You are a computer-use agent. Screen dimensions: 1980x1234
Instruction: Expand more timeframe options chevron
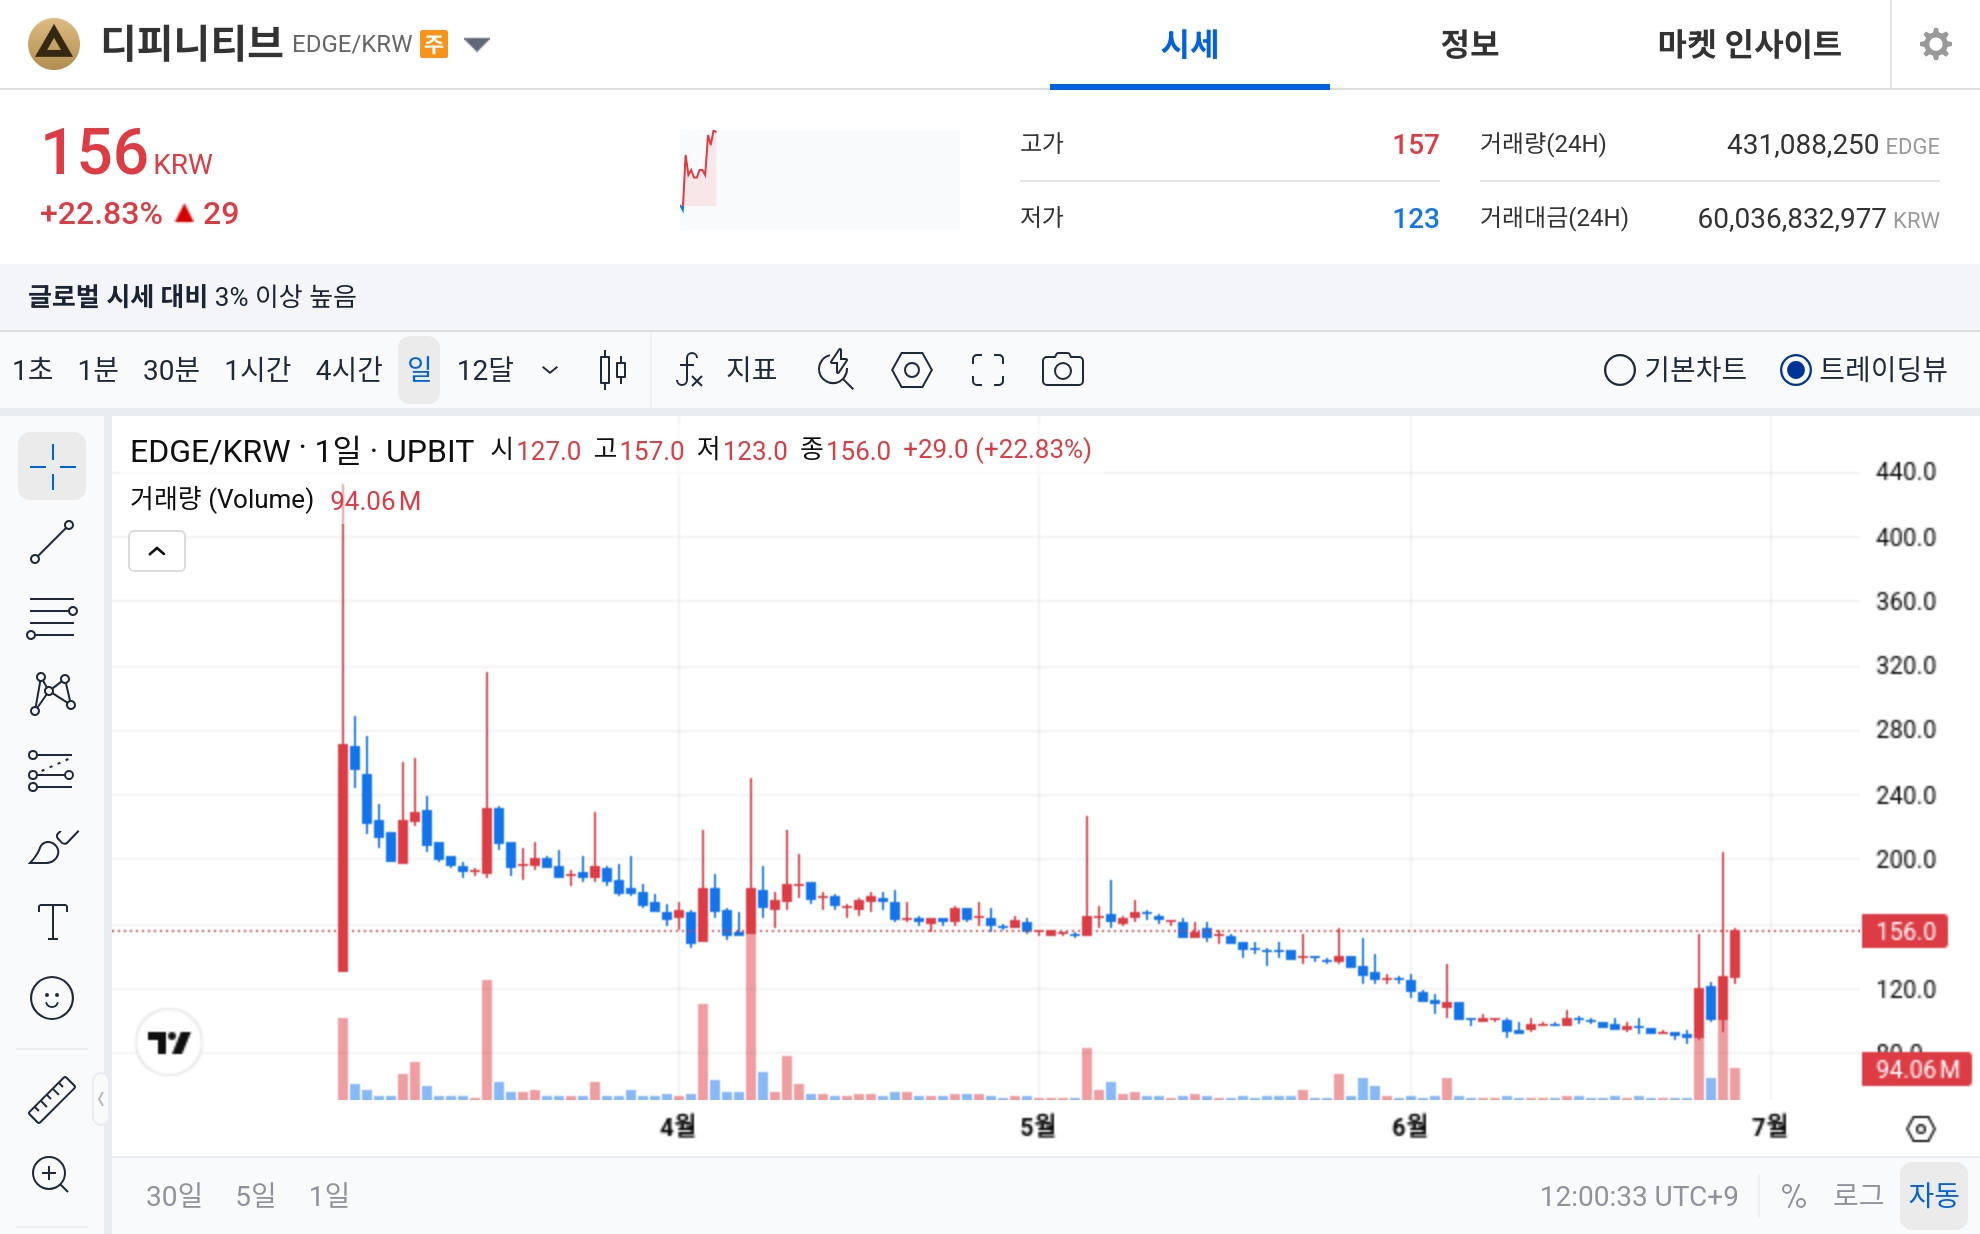click(550, 370)
